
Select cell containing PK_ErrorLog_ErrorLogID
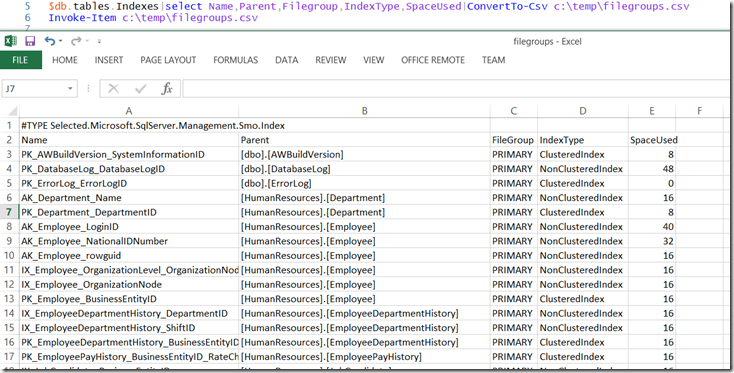[129, 183]
